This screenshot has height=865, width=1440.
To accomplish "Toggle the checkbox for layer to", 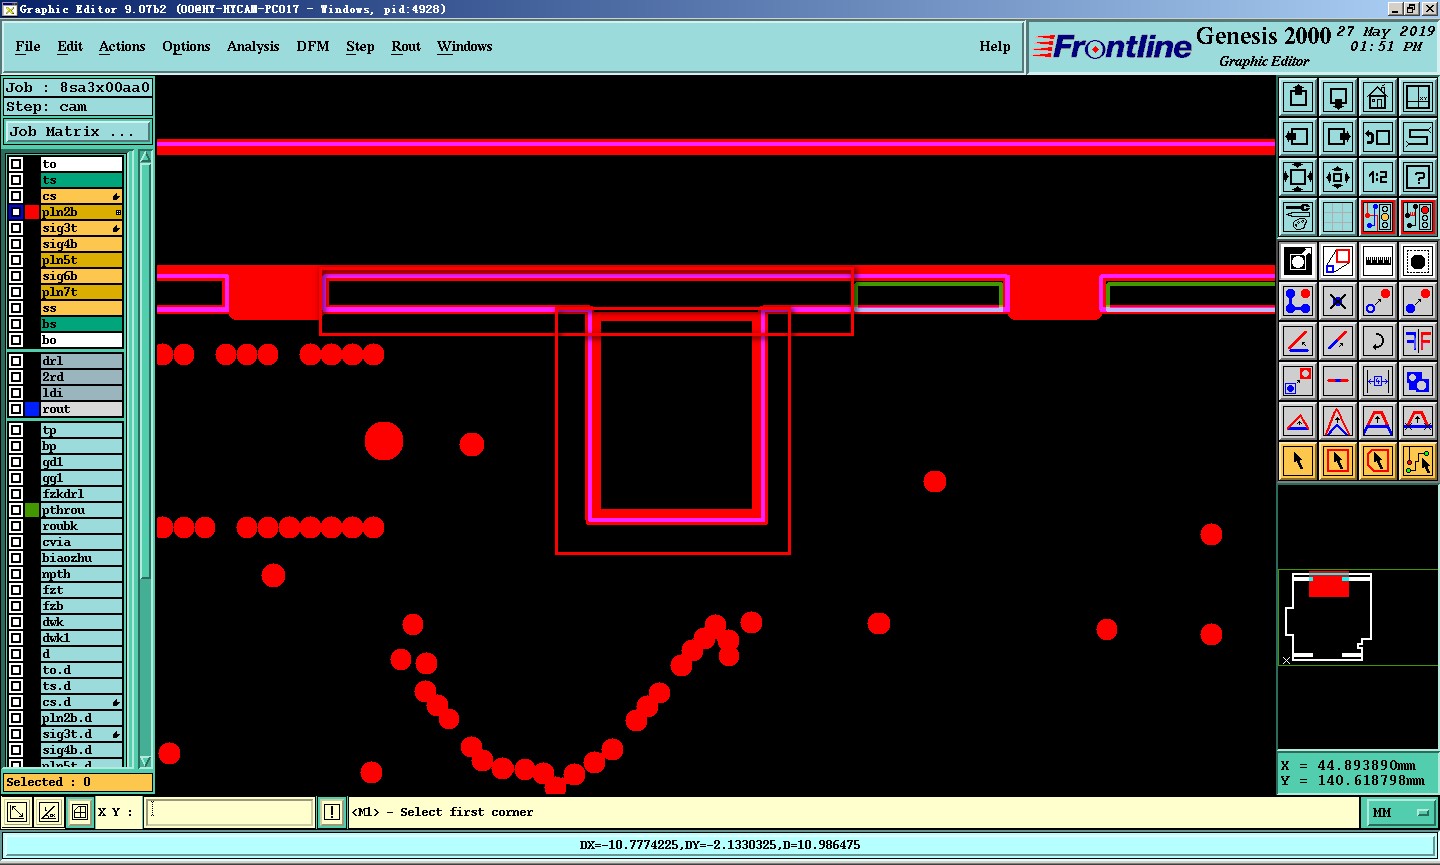I will (x=16, y=164).
